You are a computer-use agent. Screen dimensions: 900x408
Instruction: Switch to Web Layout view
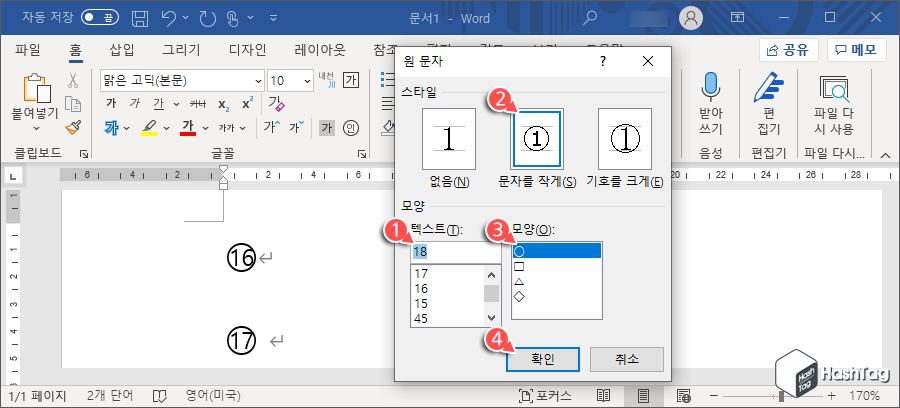coord(683,395)
